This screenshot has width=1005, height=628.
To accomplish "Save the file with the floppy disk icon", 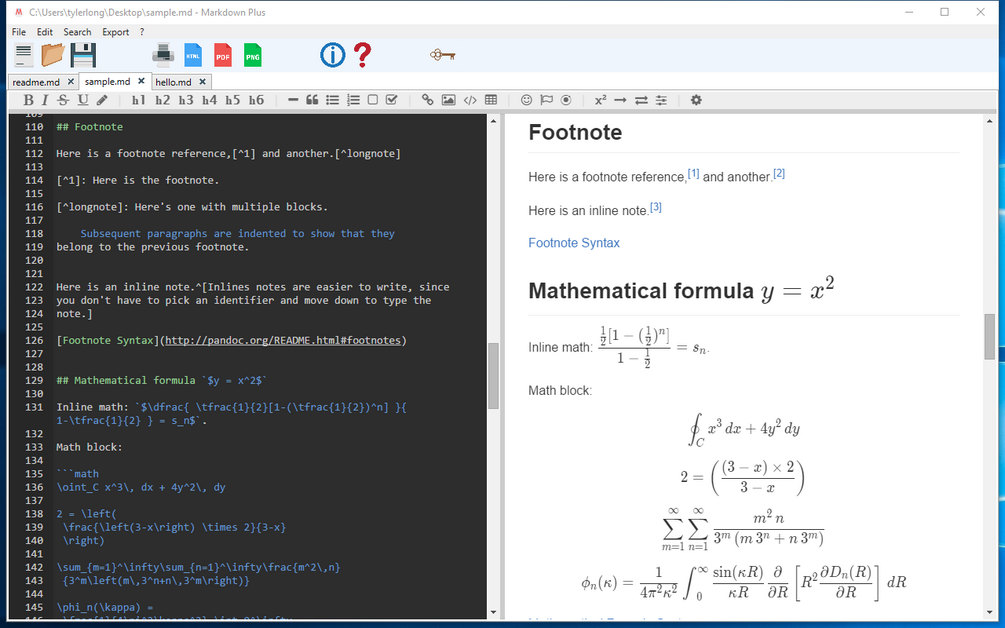I will pos(83,55).
